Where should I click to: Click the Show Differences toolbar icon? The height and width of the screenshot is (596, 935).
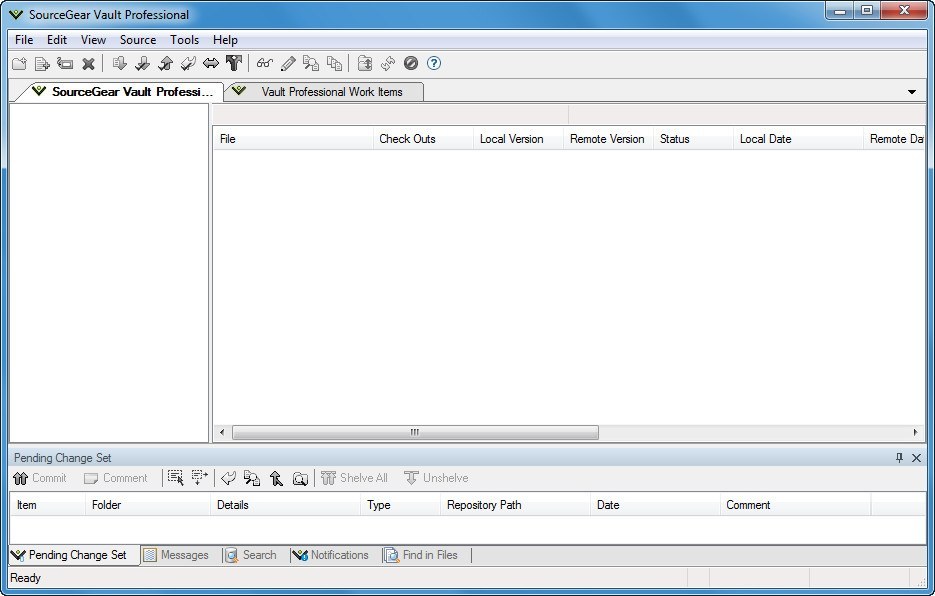pos(311,63)
